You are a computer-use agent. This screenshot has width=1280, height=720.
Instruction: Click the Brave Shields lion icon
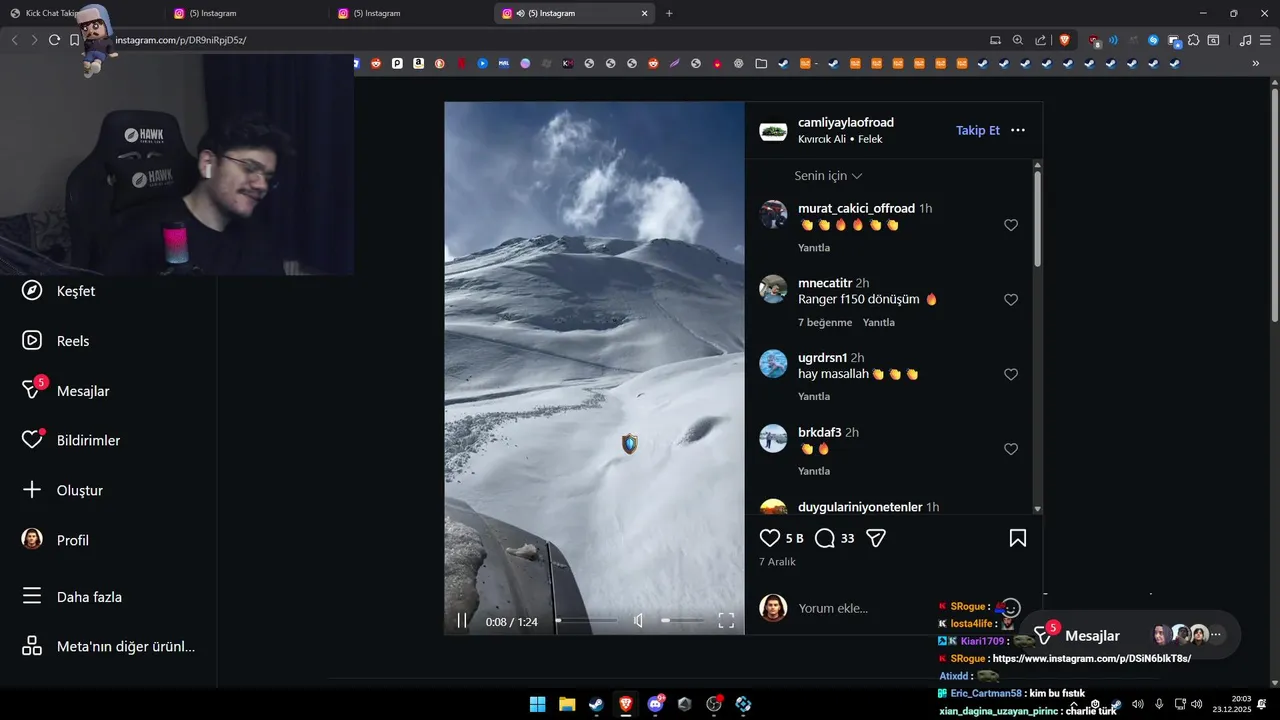pyautogui.click(x=1065, y=40)
